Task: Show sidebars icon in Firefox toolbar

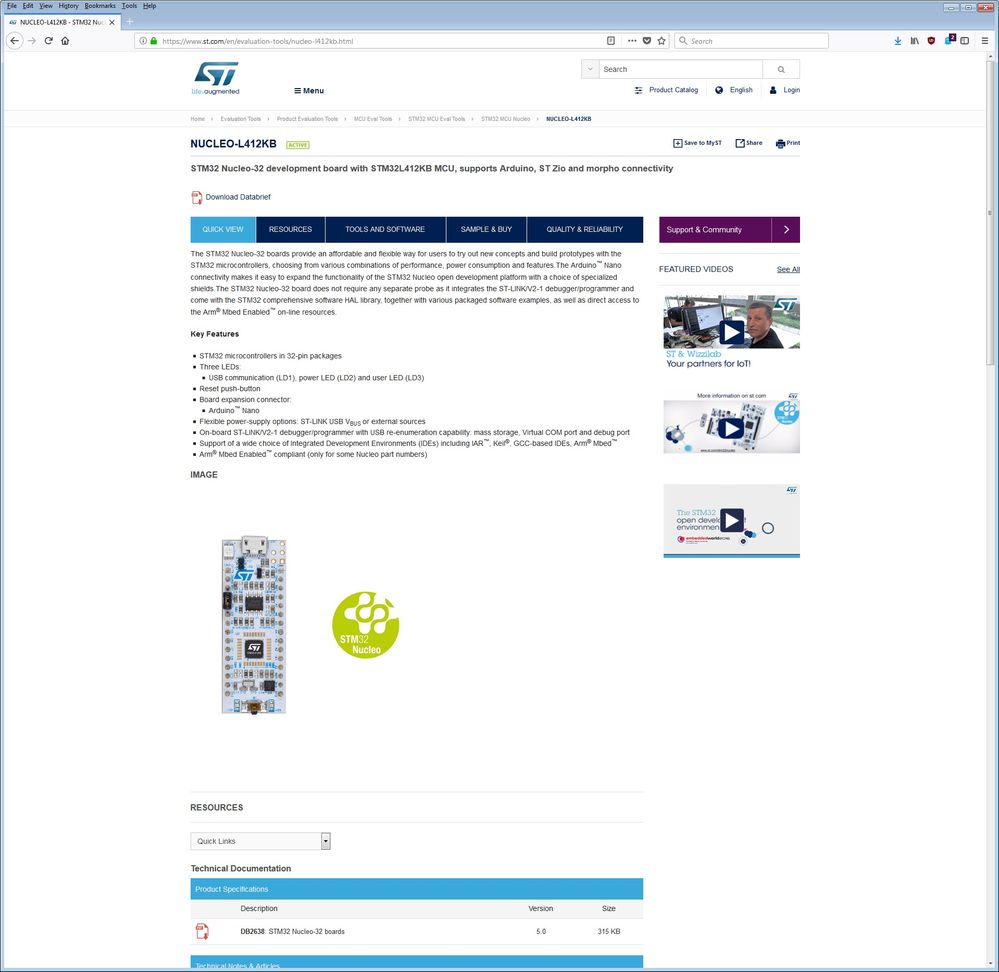Action: [965, 41]
